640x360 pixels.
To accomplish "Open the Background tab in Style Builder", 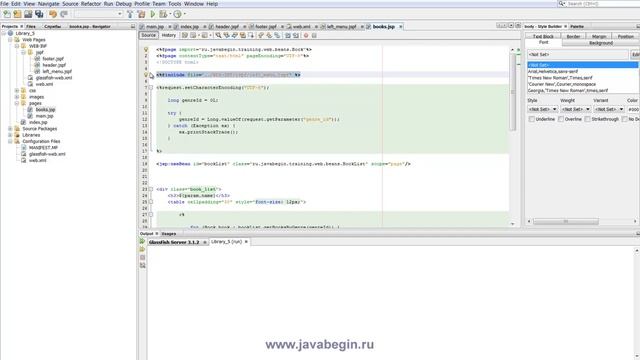I will [x=600, y=42].
